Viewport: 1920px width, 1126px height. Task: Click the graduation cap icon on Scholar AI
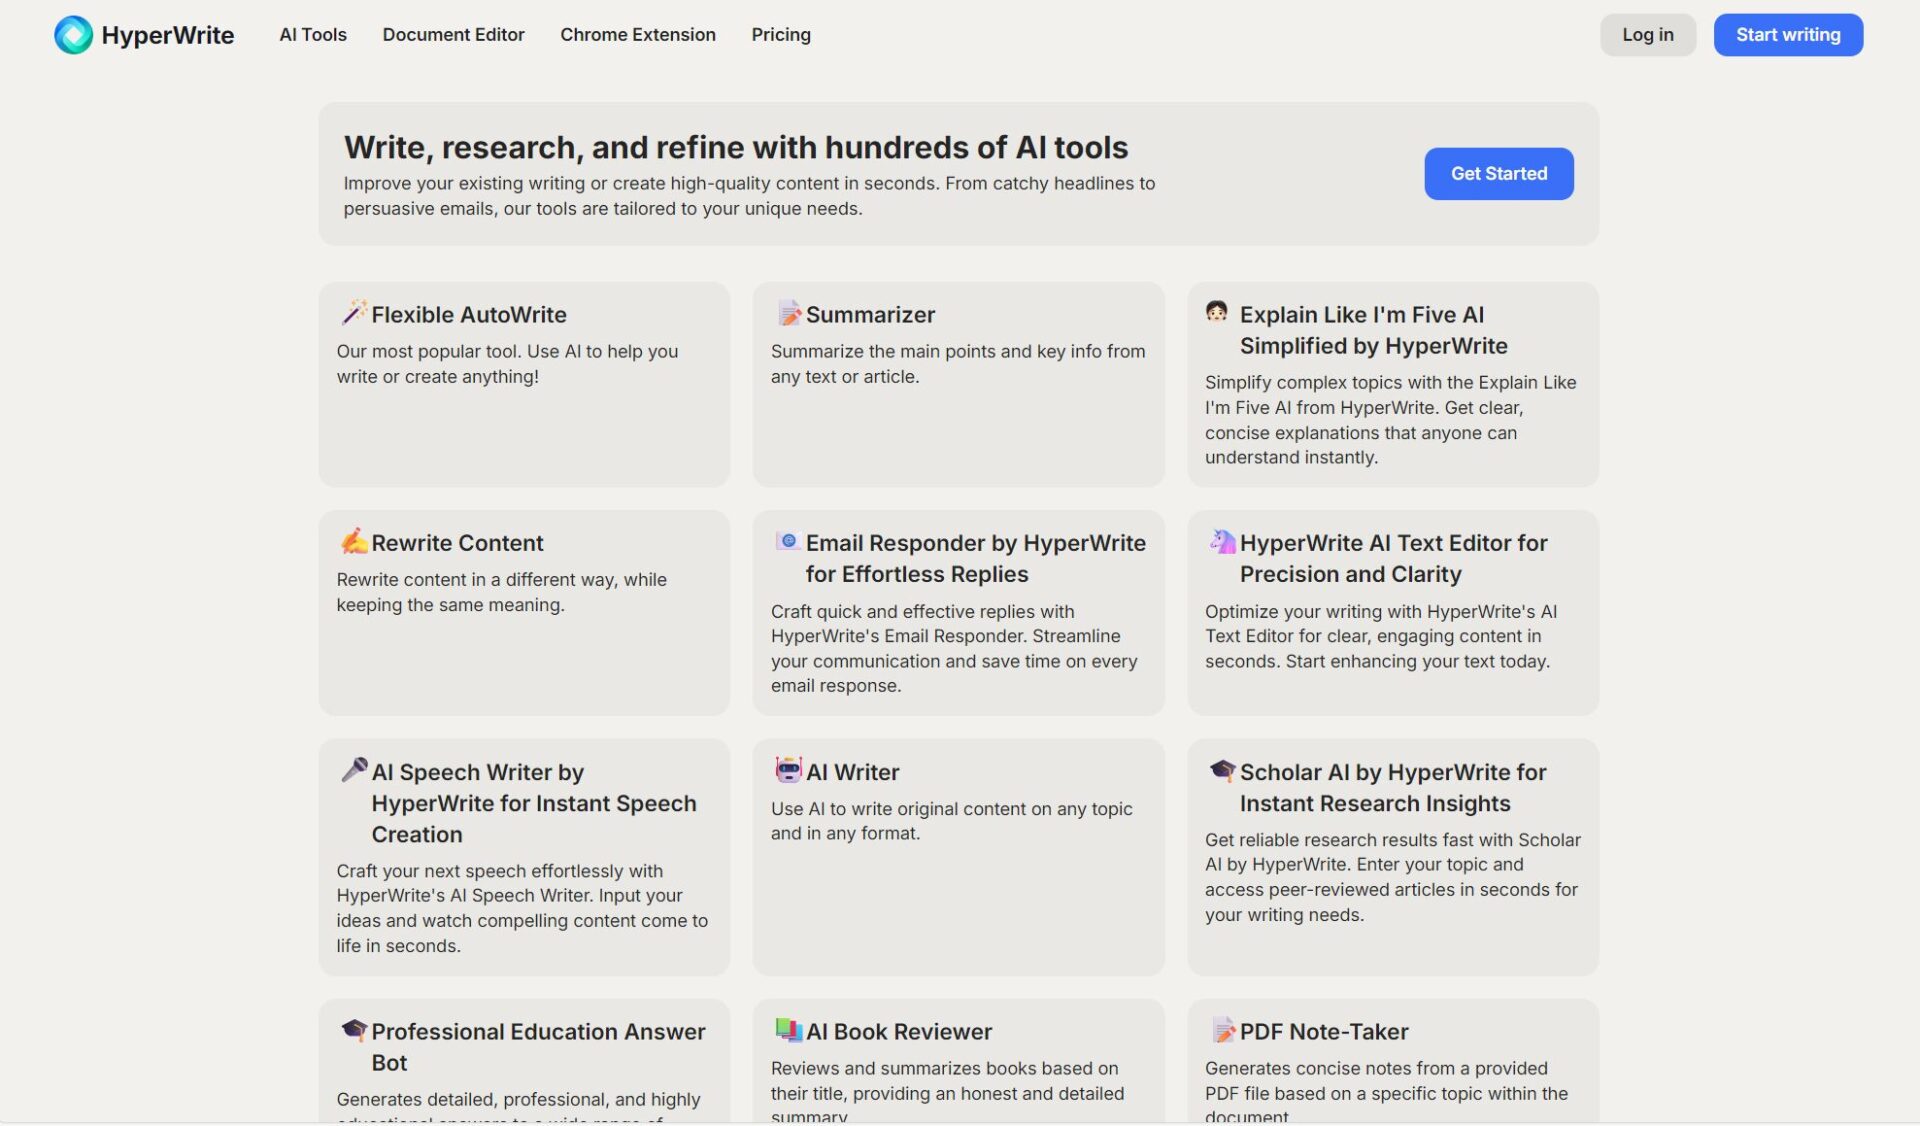pyautogui.click(x=1222, y=770)
